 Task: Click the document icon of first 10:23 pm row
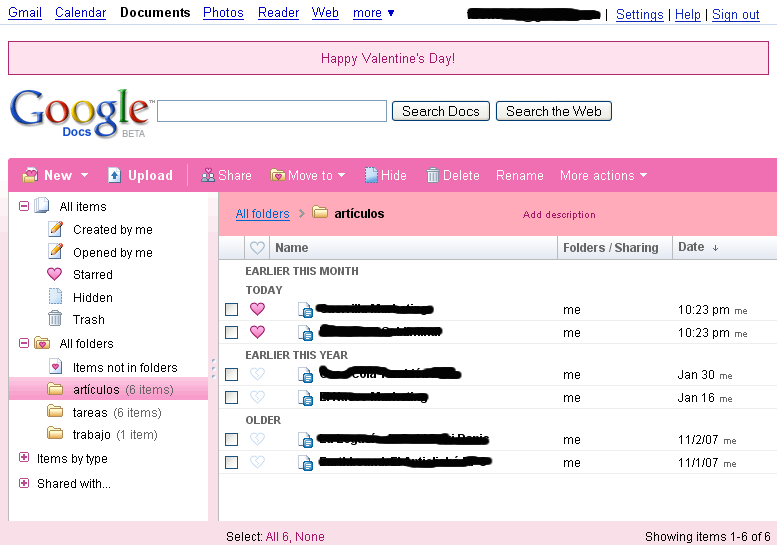pyautogui.click(x=306, y=310)
